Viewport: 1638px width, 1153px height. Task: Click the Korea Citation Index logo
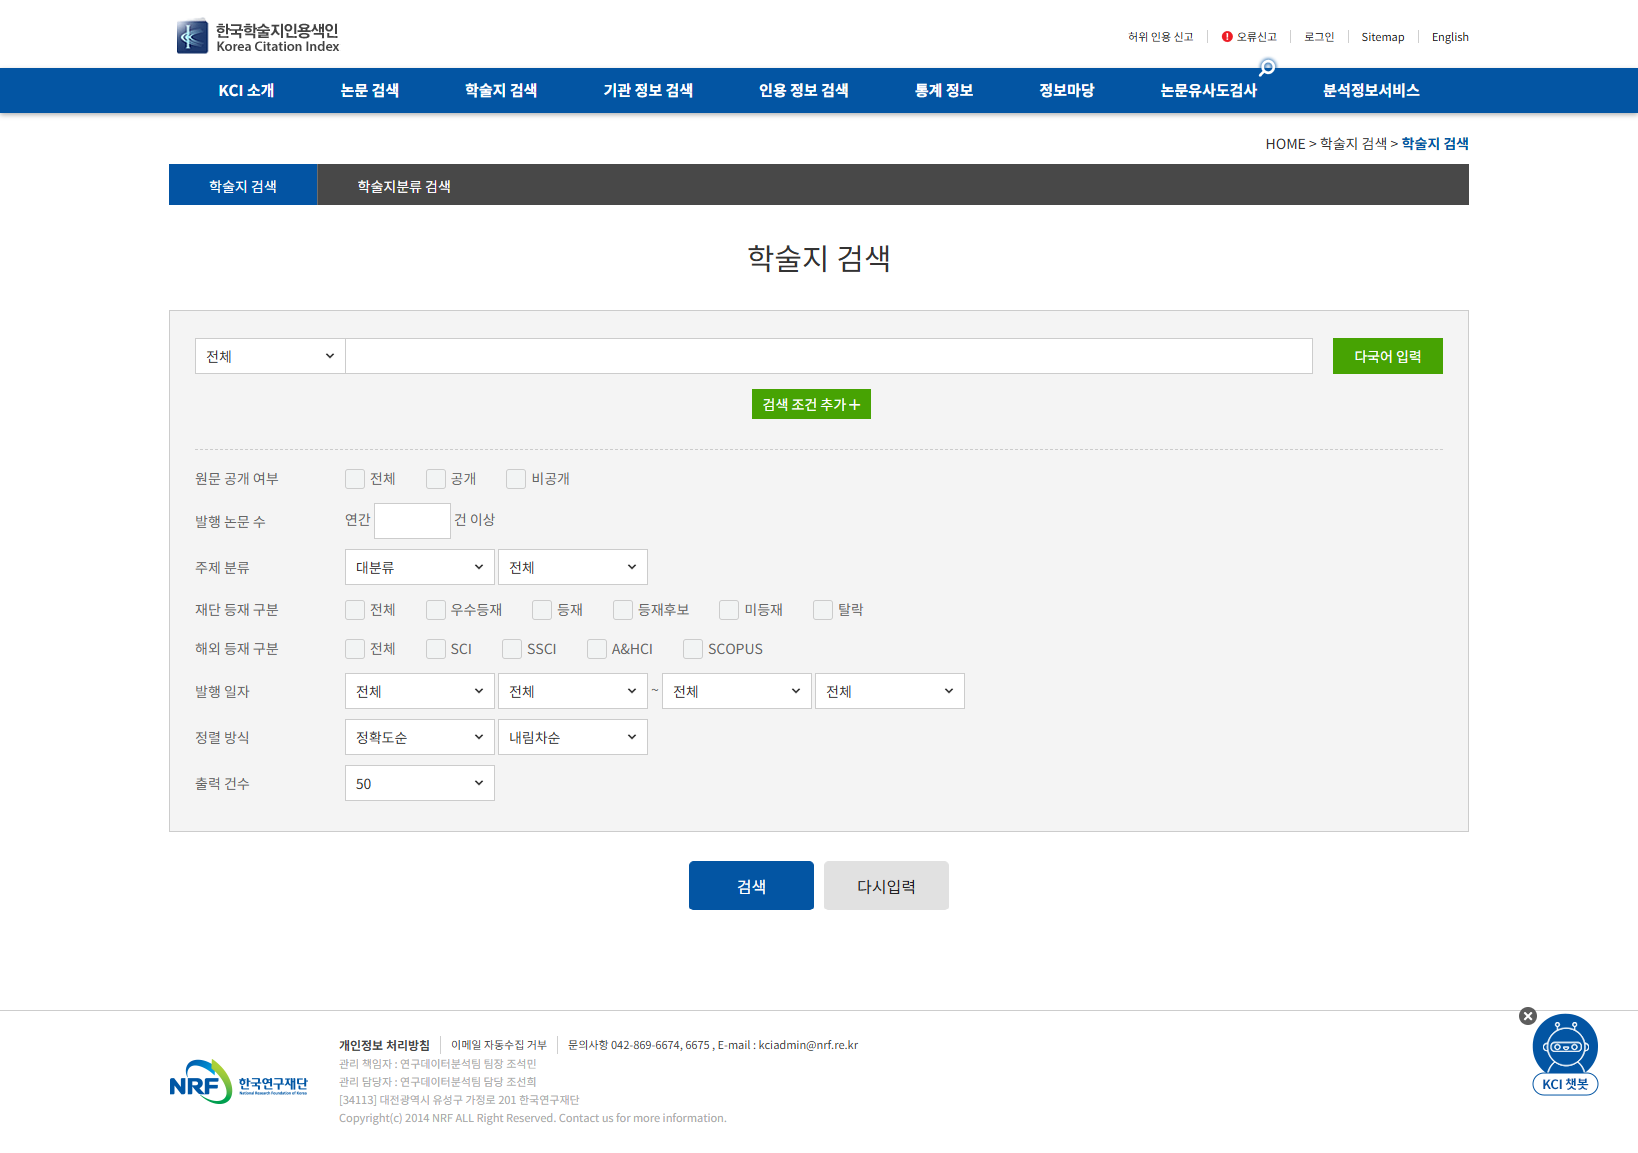[258, 37]
